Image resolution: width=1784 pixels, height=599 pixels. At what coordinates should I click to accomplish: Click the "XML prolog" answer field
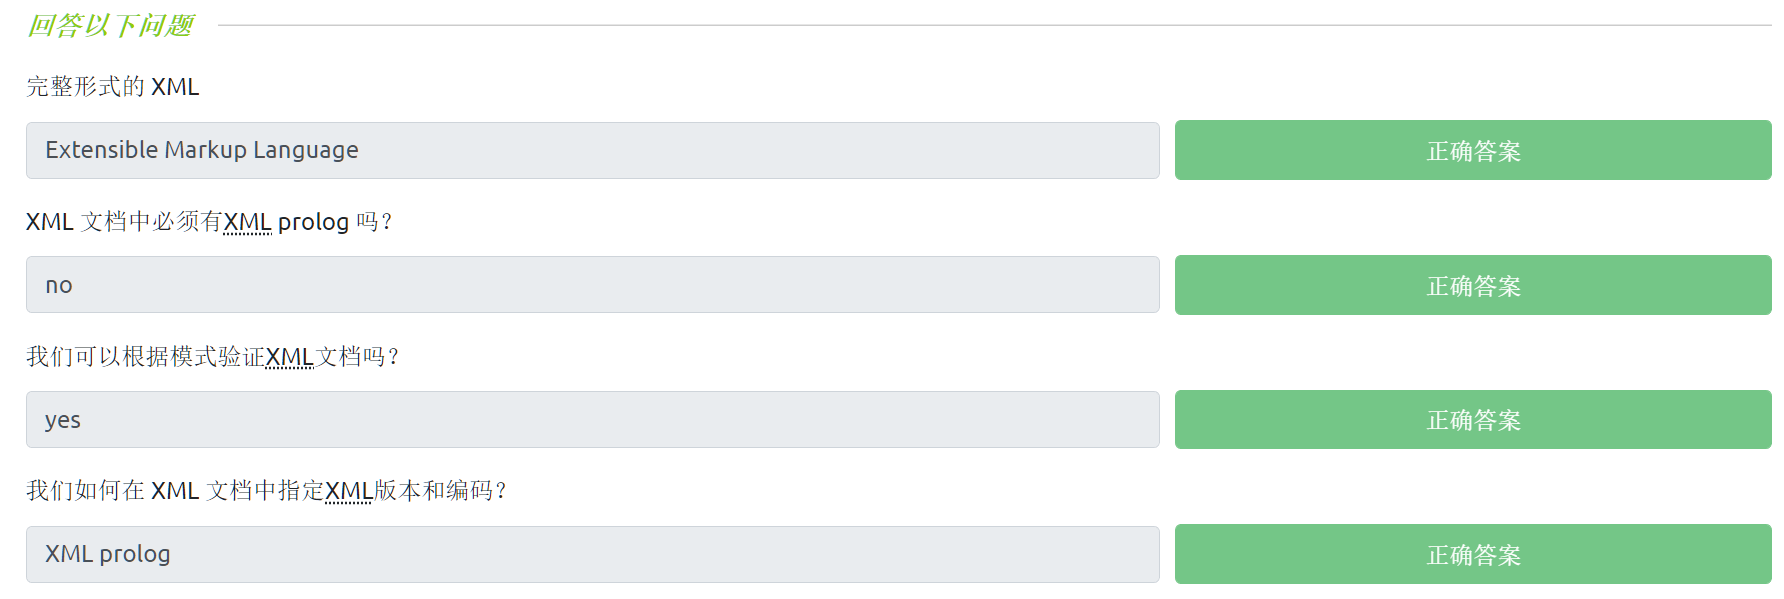coord(592,554)
